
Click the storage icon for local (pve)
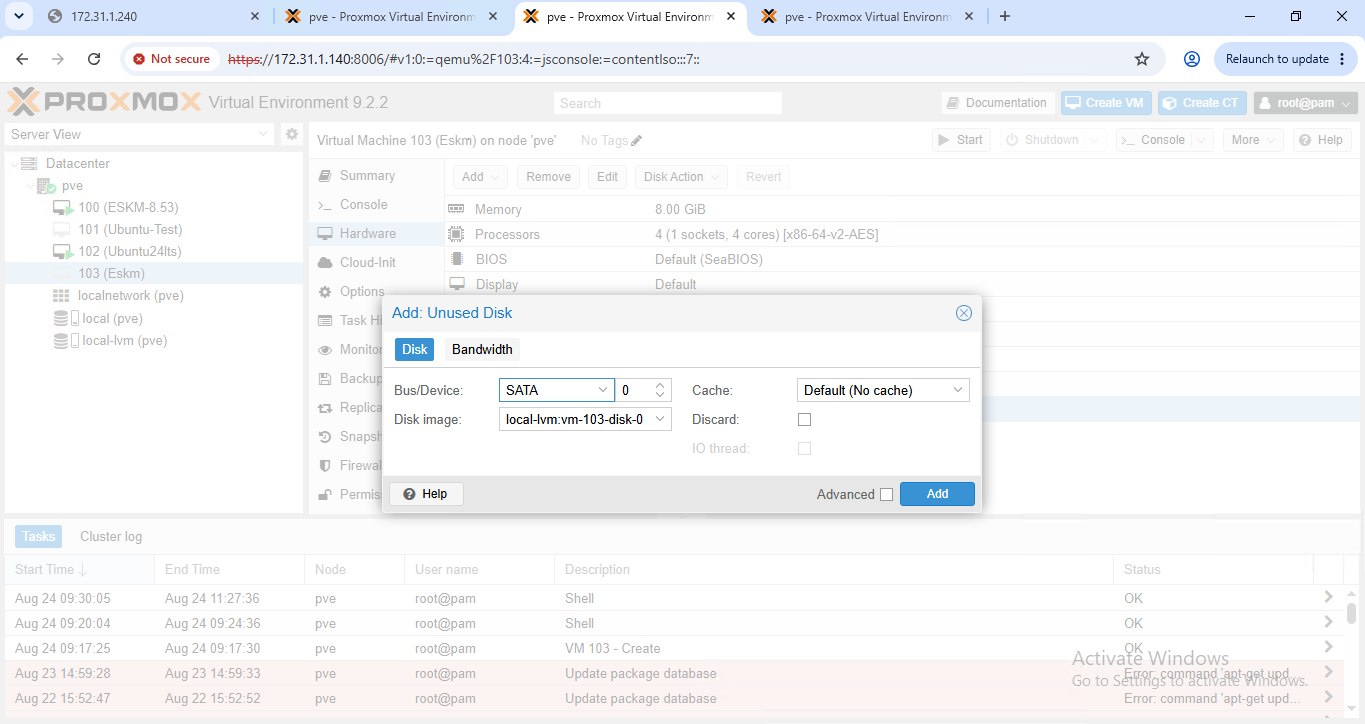64,318
